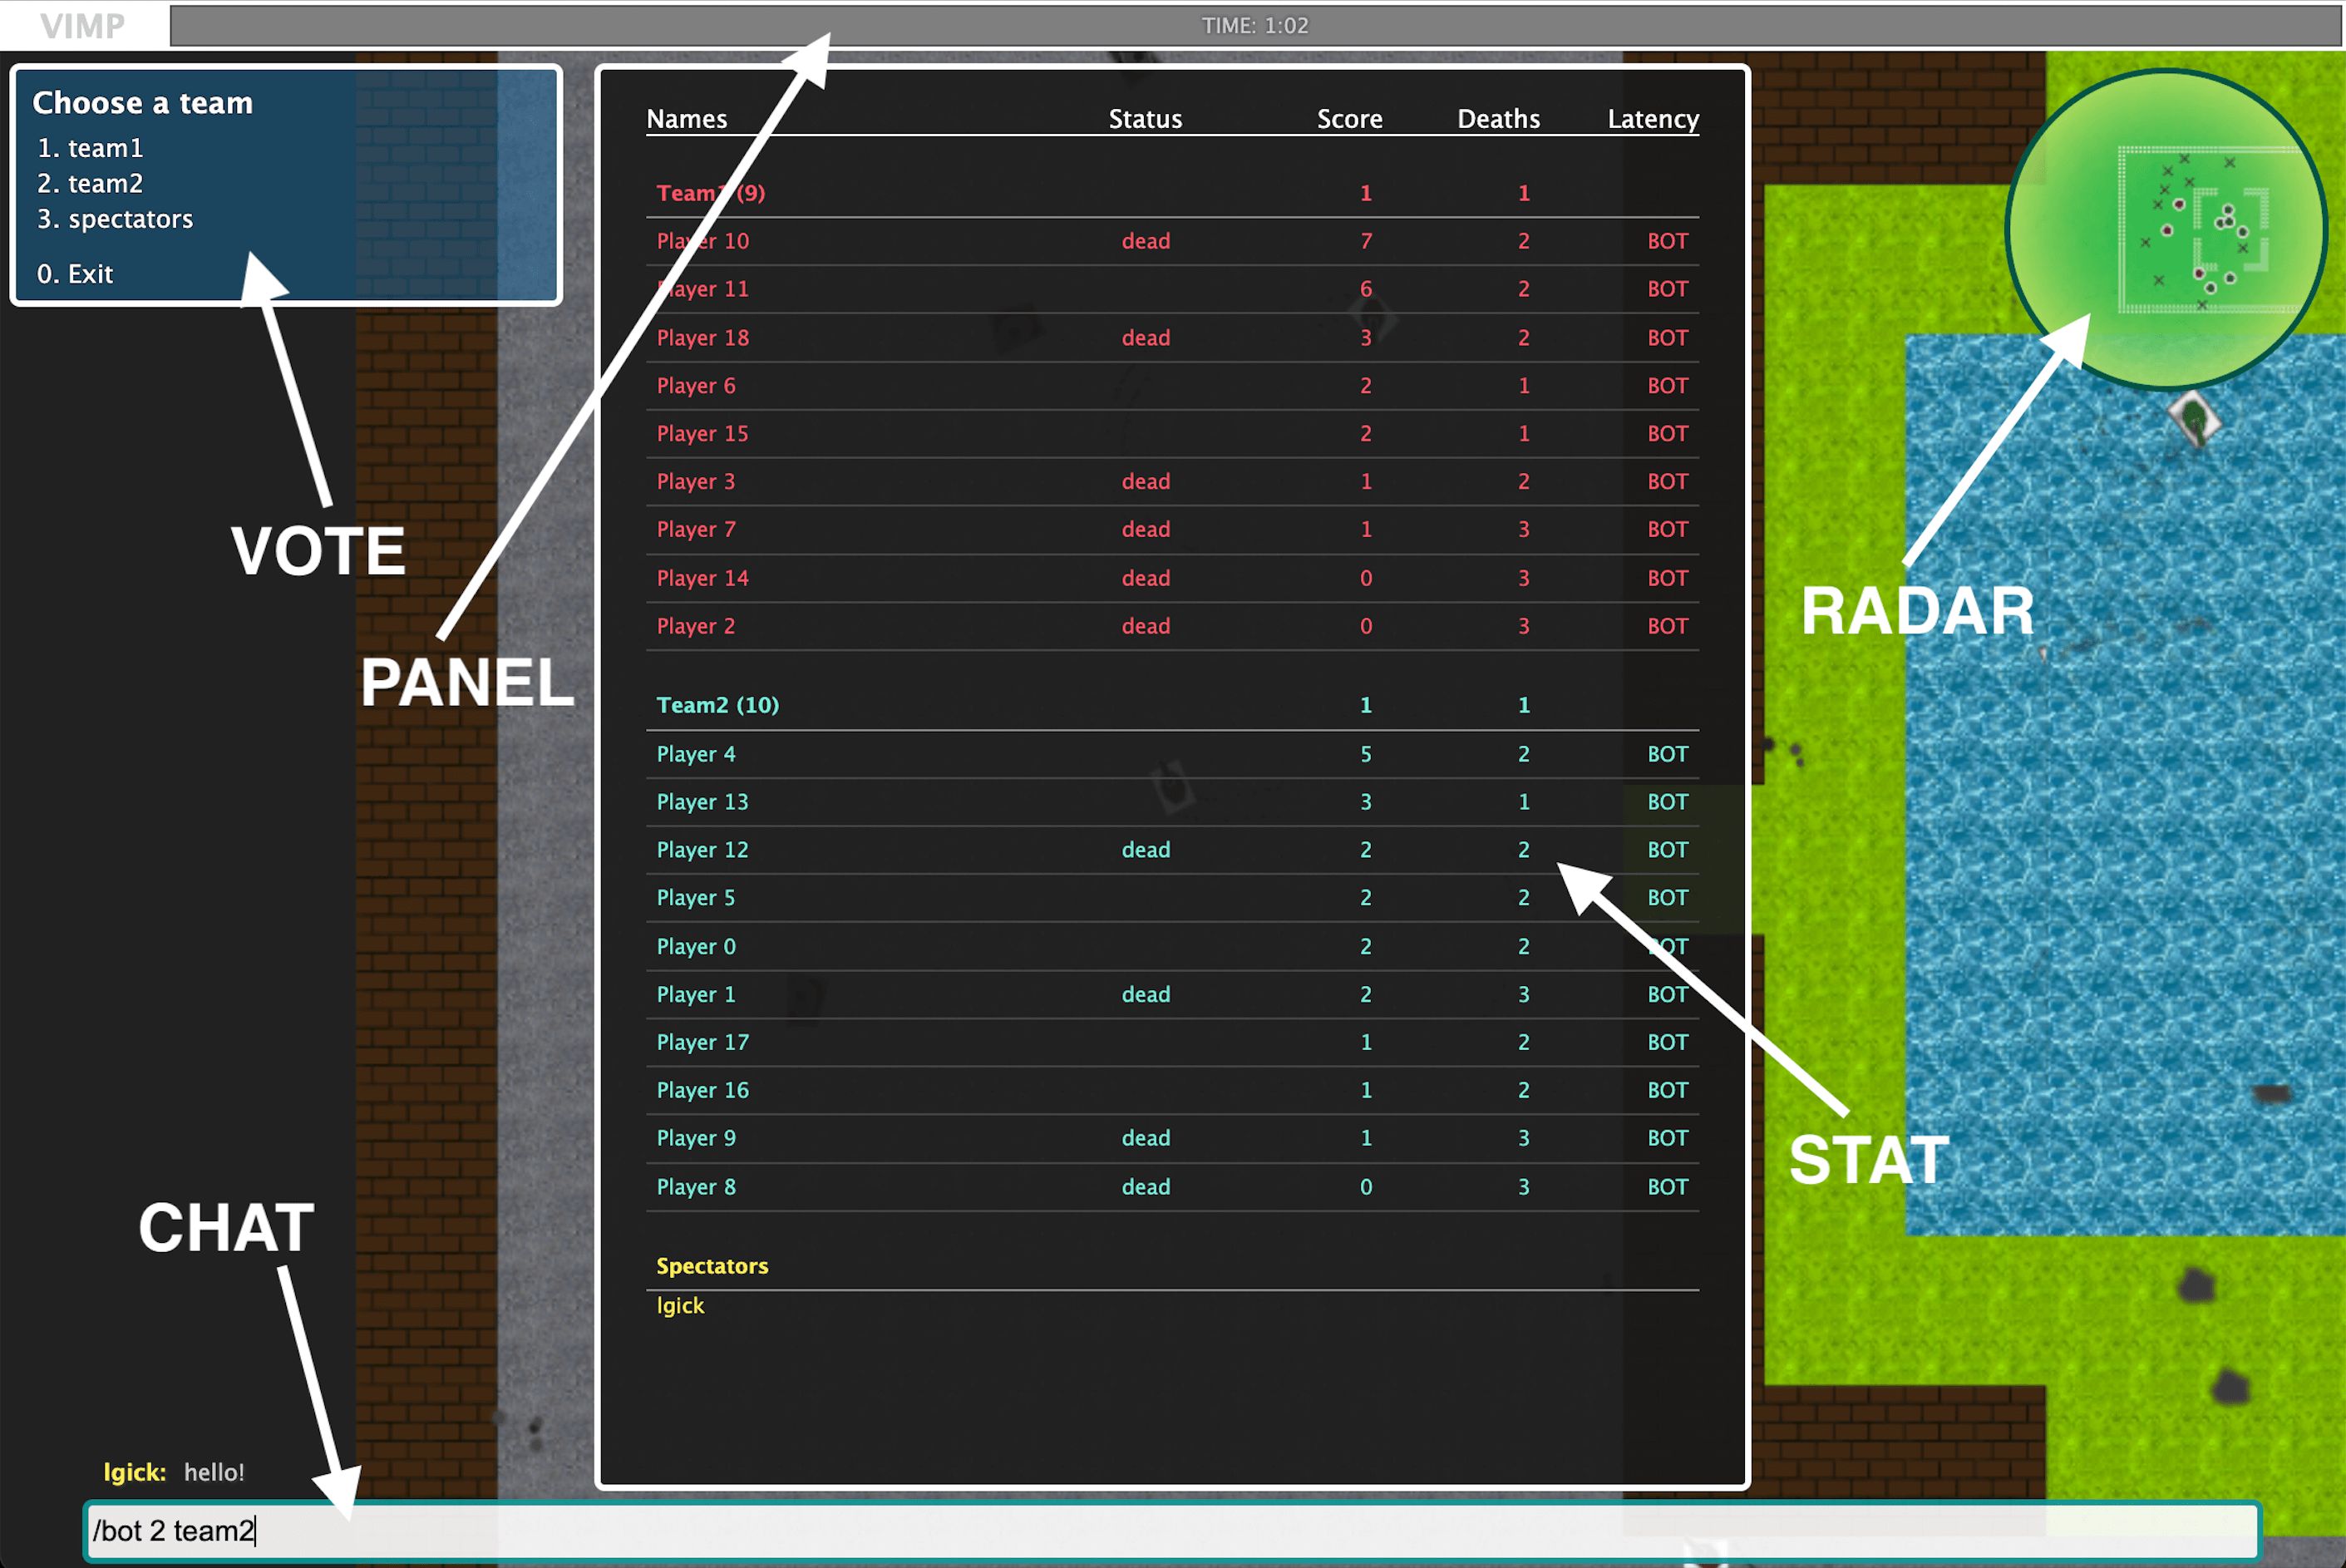
Task: Click 'Player 18' name row
Action: [703, 338]
